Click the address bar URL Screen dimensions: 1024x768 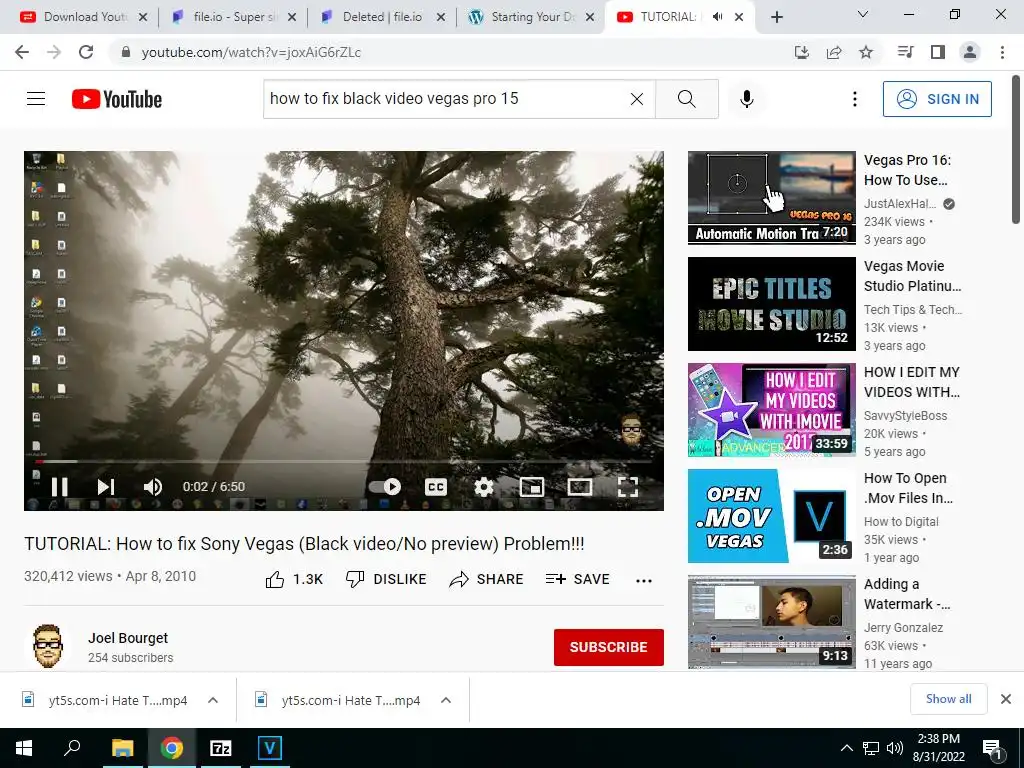click(251, 52)
